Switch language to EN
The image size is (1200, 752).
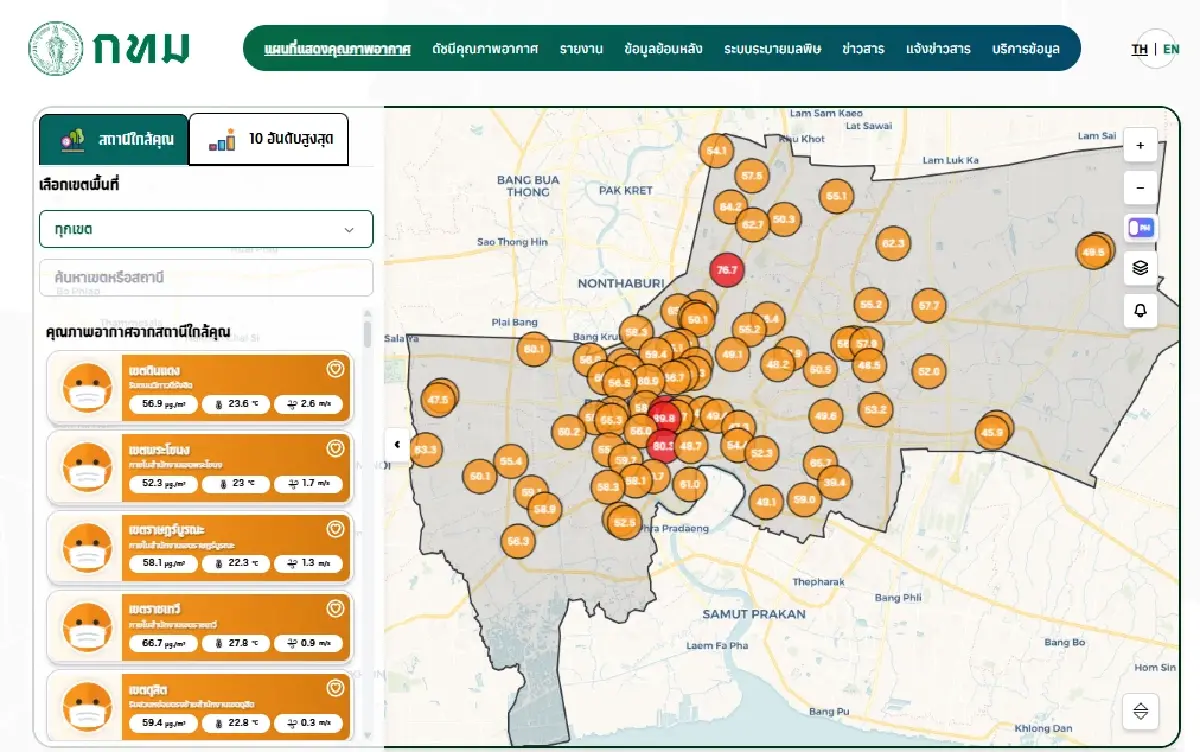click(x=1171, y=49)
